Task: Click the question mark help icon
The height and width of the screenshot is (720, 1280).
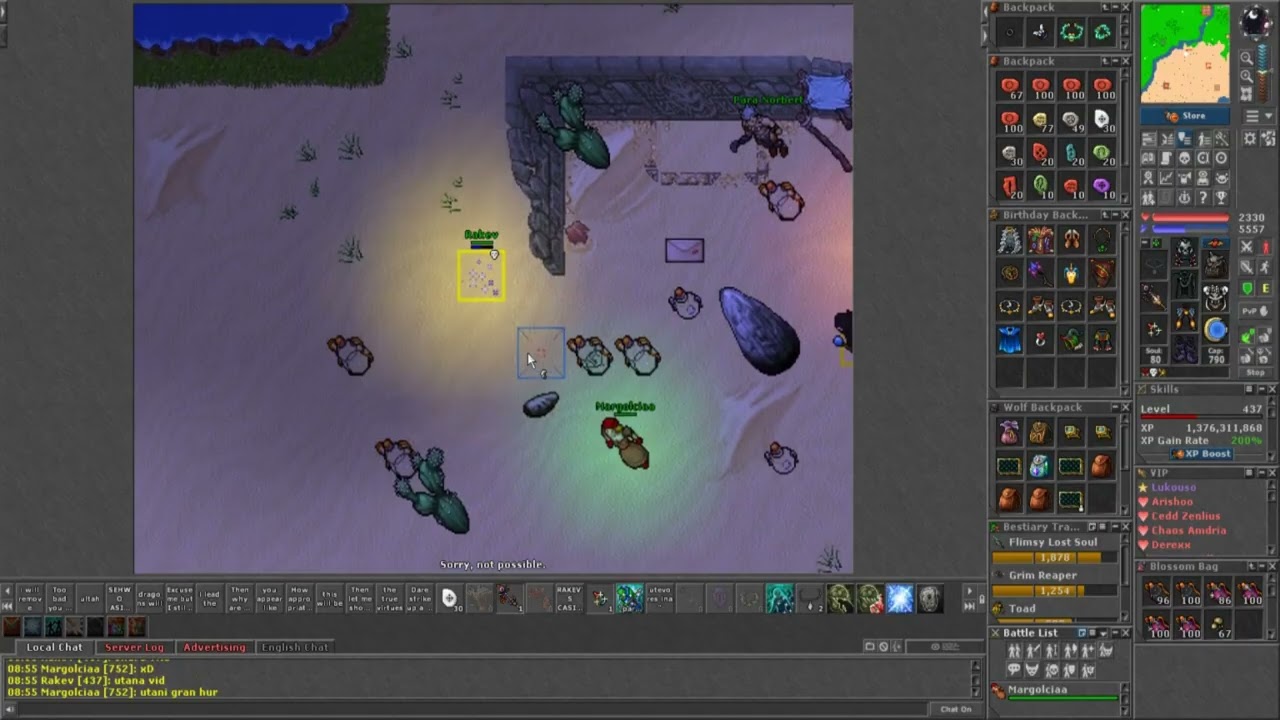Action: [x=1203, y=197]
